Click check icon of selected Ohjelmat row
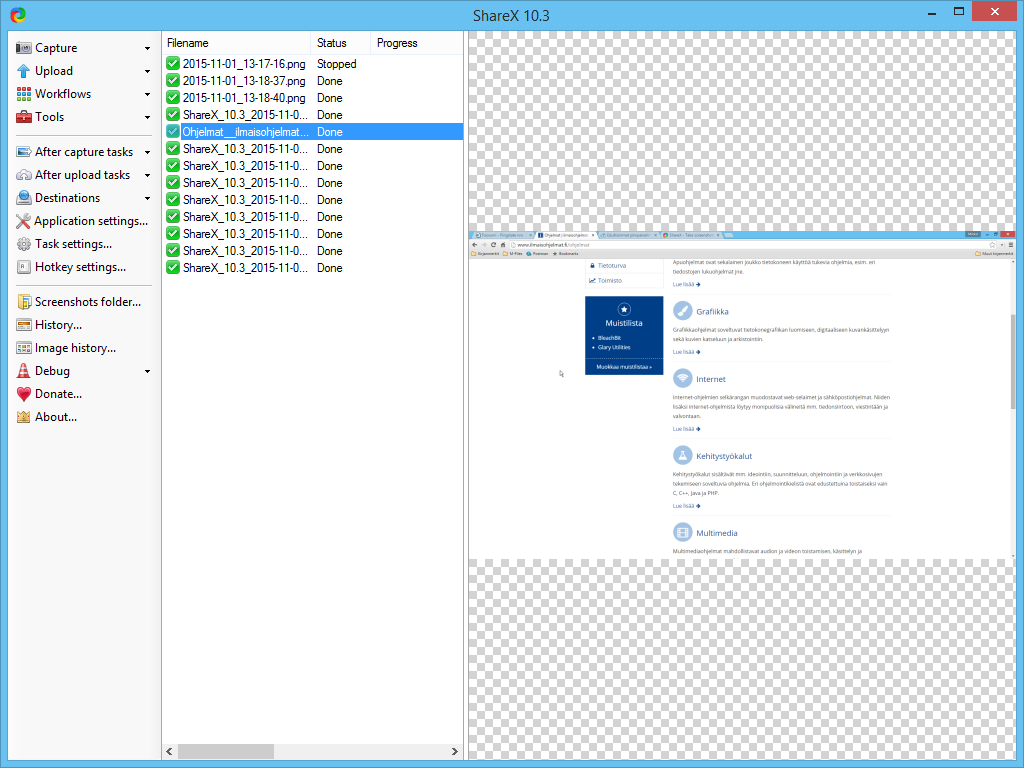Viewport: 1024px width, 768px height. click(173, 131)
